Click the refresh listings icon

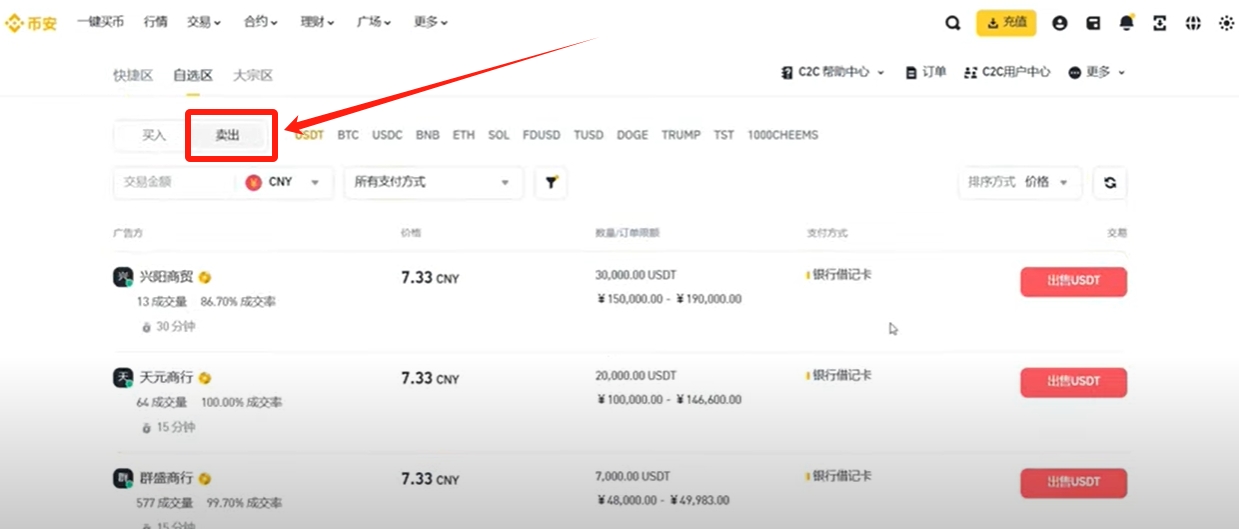point(1110,182)
